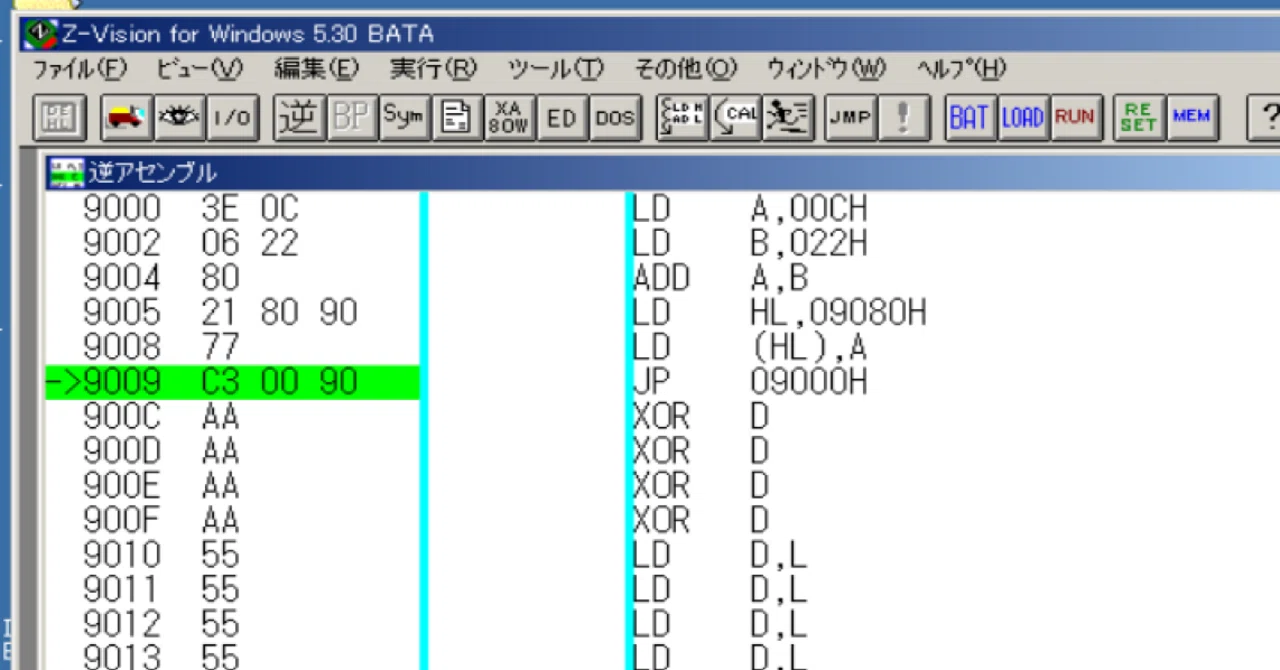The height and width of the screenshot is (670, 1280).
Task: Select address 9000 in the disassembly
Action: pos(122,209)
